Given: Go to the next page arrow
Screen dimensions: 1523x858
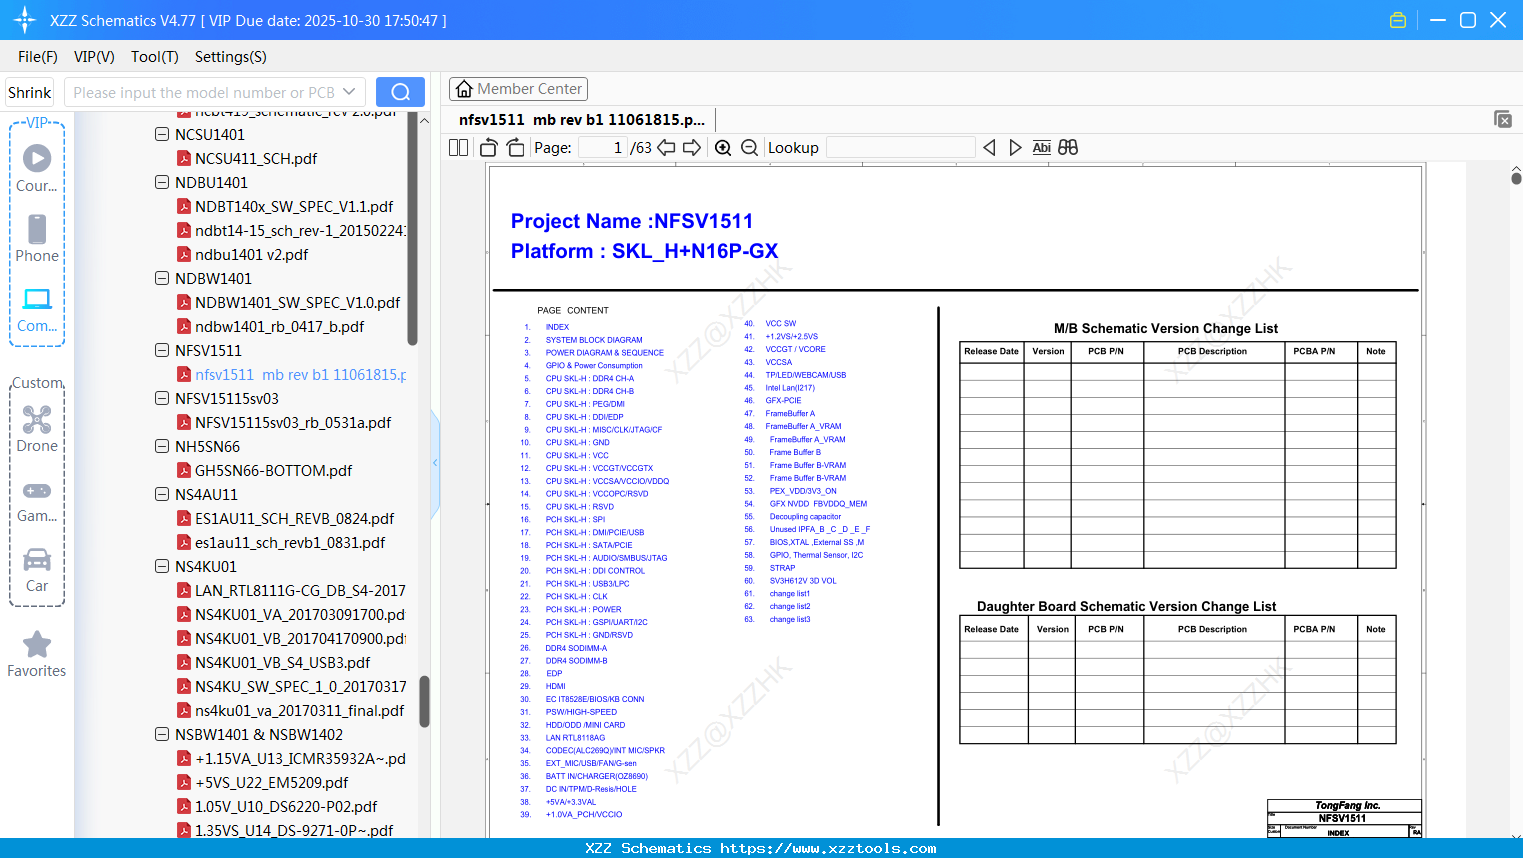Looking at the screenshot, I should (692, 147).
